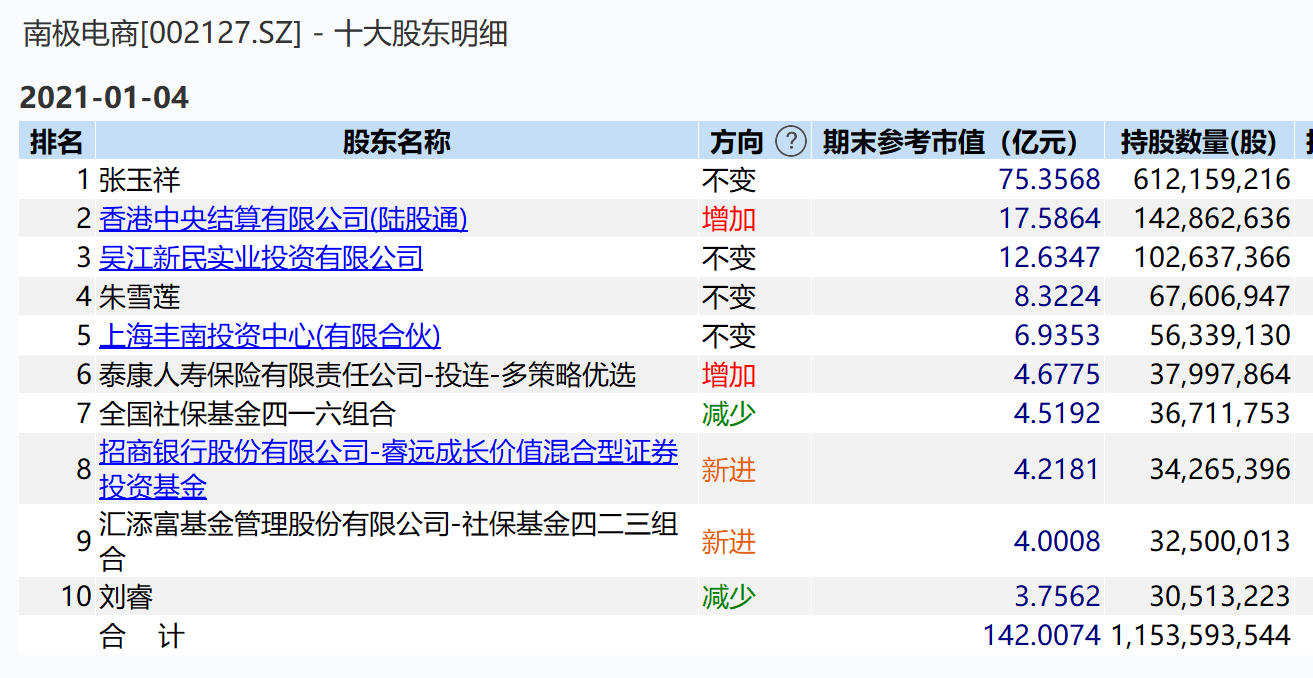Click market value 4.0008

tap(1057, 542)
